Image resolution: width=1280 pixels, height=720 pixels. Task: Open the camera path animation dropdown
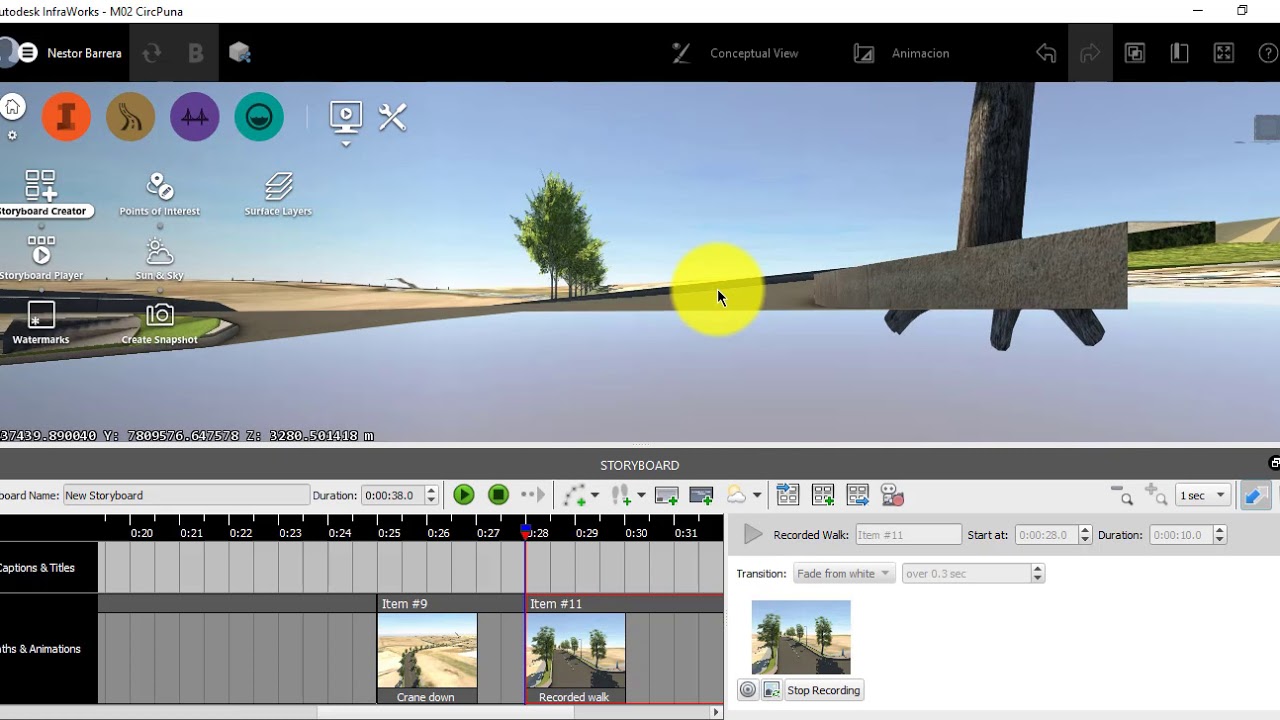(595, 495)
